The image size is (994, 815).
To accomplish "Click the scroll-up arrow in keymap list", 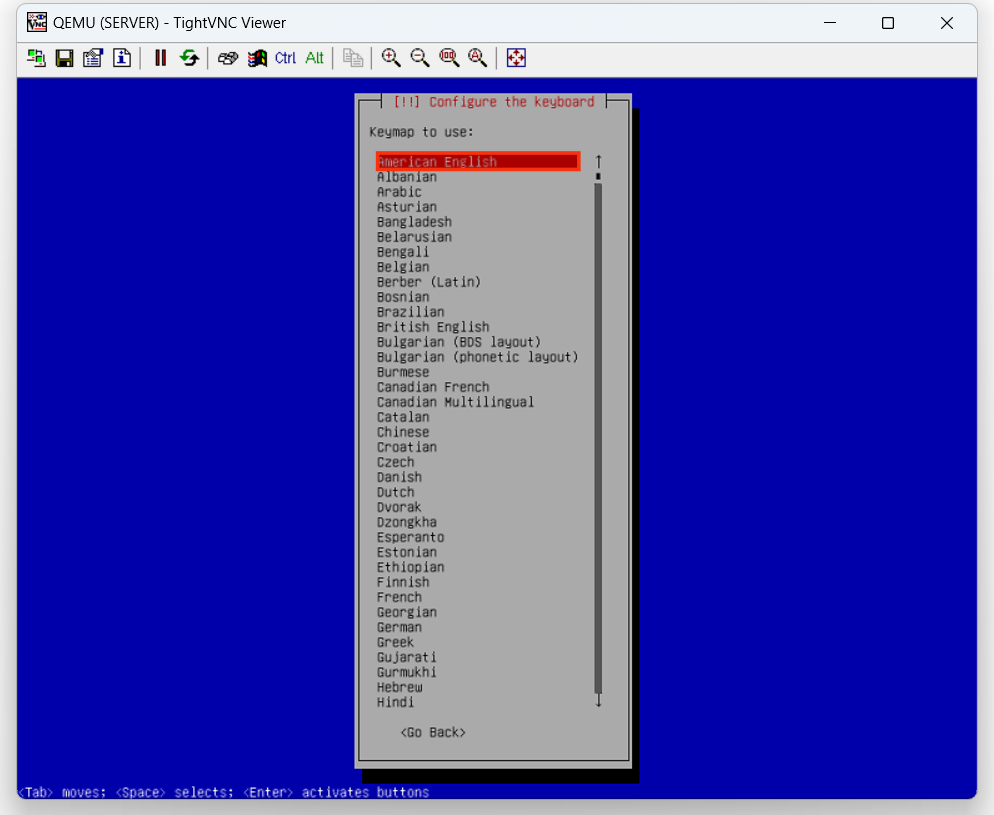I will pos(598,161).
